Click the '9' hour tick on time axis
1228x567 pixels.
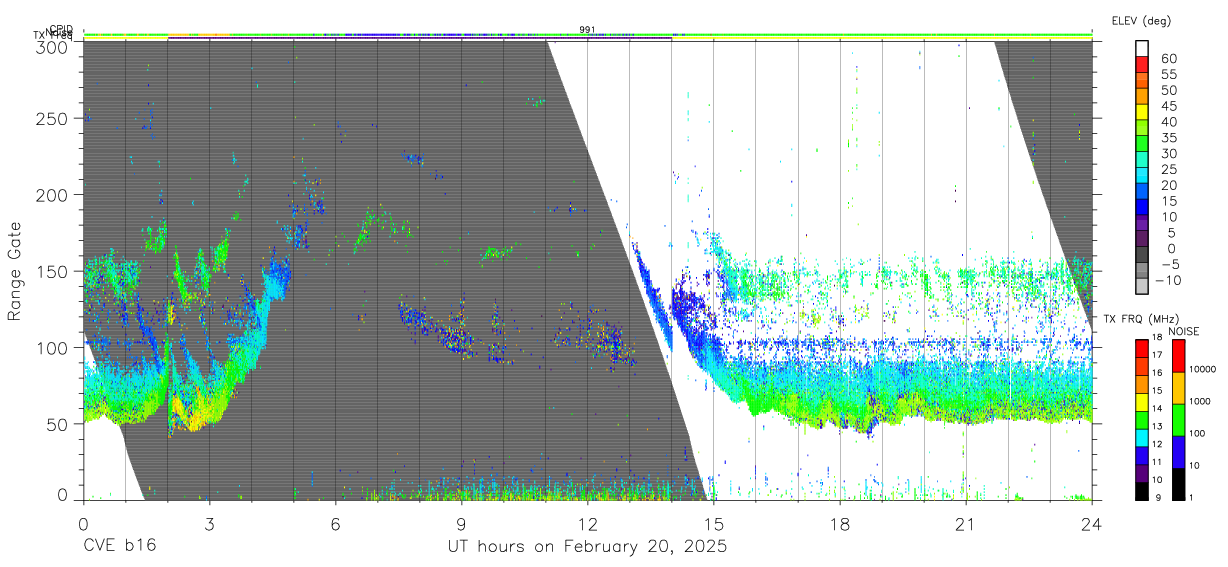tap(461, 523)
